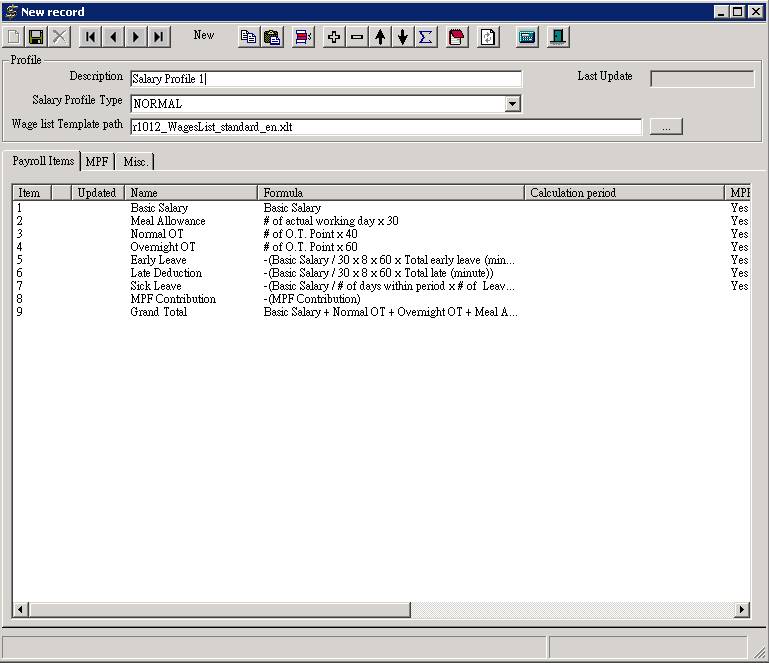This screenshot has height=663, width=769.
Task: Maximize the New record window
Action: pos(737,12)
